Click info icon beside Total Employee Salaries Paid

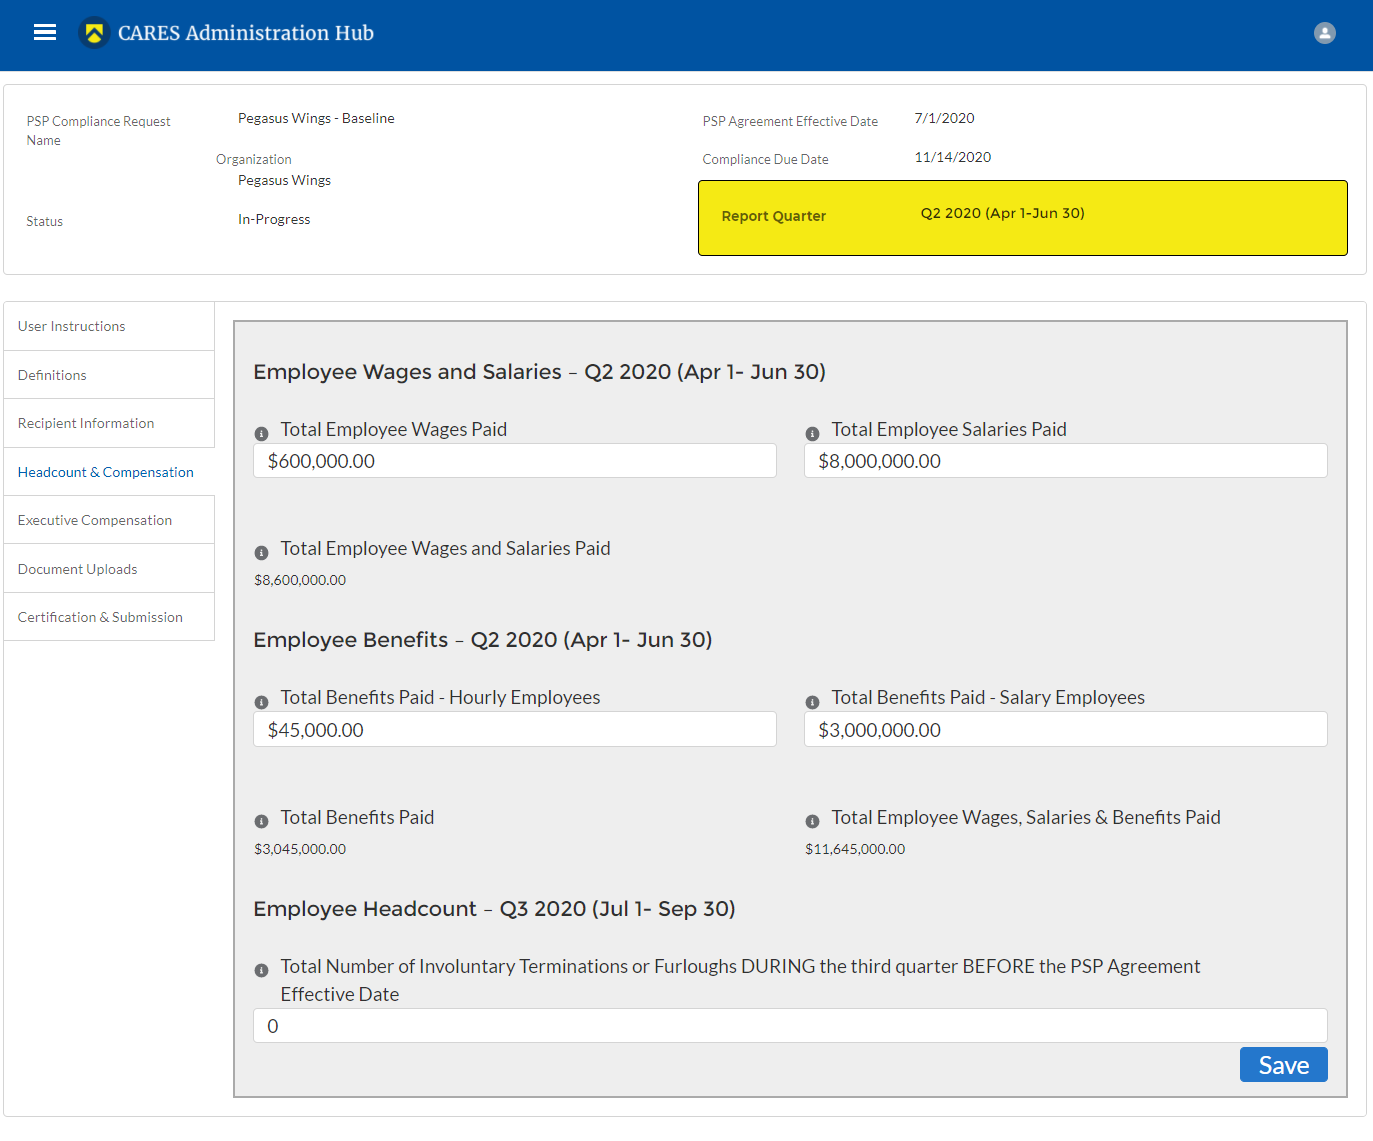coord(812,434)
